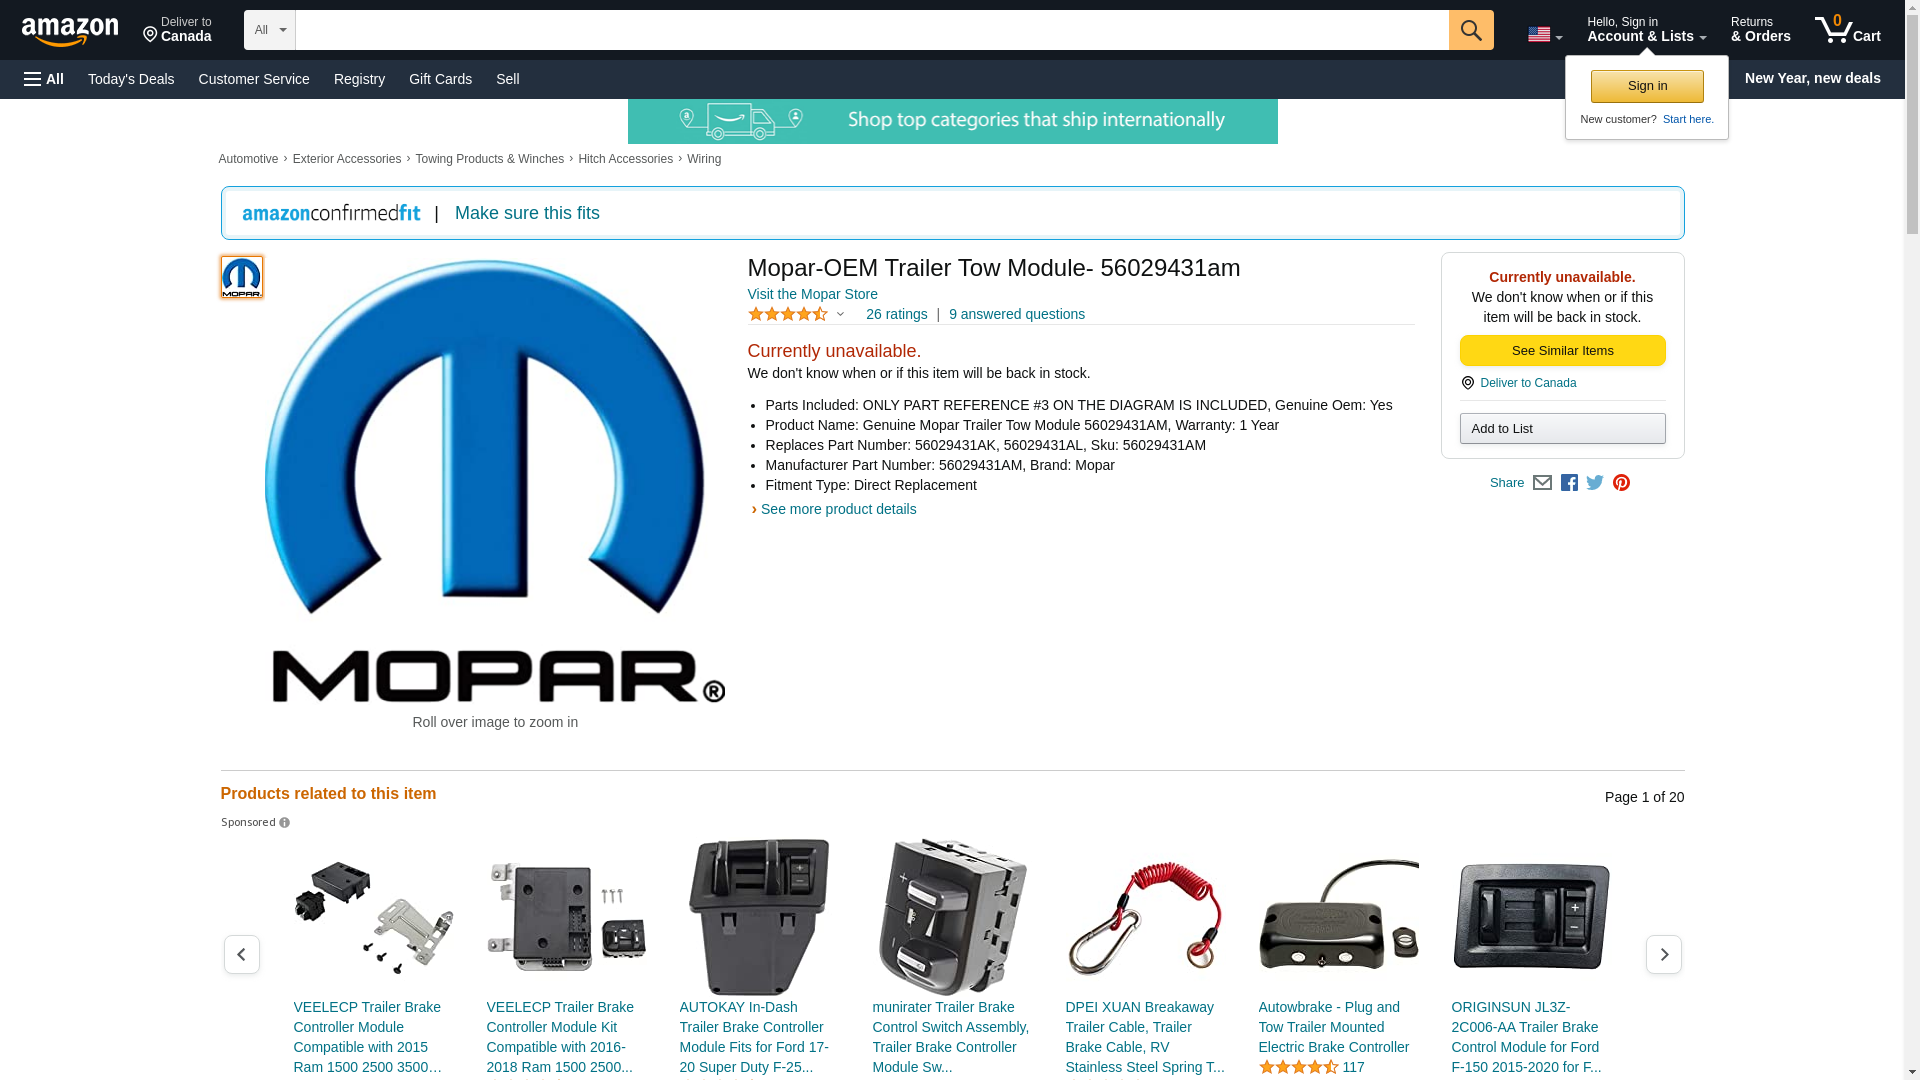Share product via email icon
The height and width of the screenshot is (1080, 1920).
click(x=1542, y=483)
